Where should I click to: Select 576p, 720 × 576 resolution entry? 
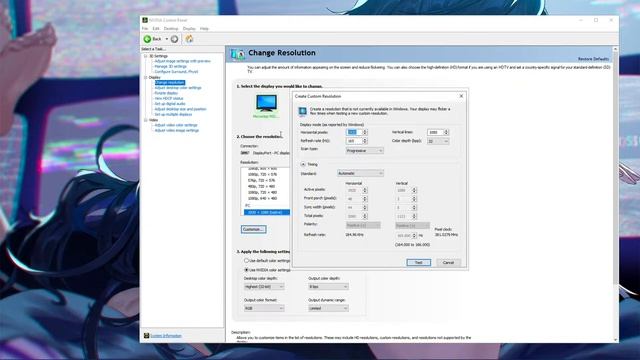(263, 180)
